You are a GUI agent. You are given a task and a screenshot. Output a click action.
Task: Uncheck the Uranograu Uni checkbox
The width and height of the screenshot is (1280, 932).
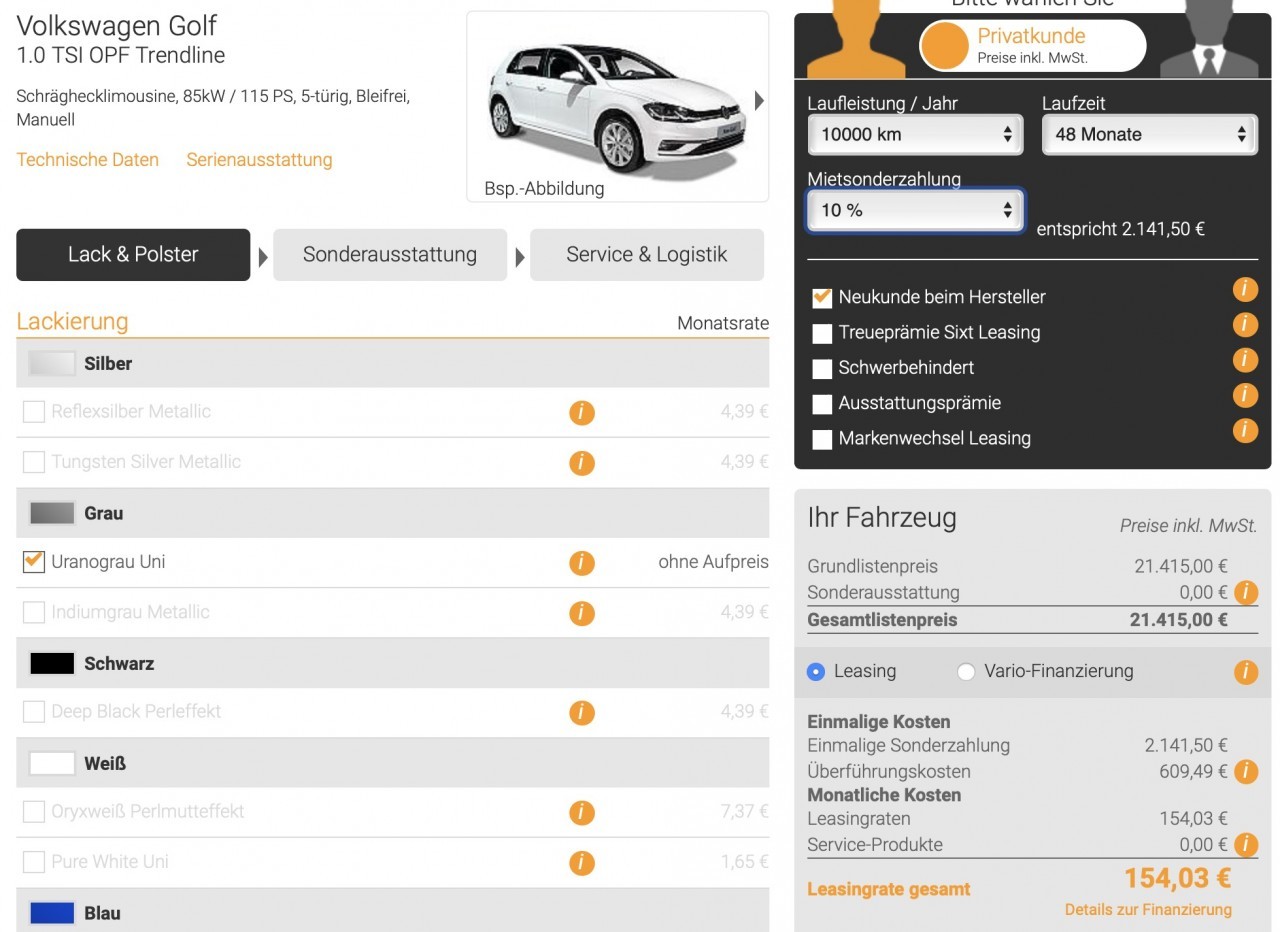34,562
